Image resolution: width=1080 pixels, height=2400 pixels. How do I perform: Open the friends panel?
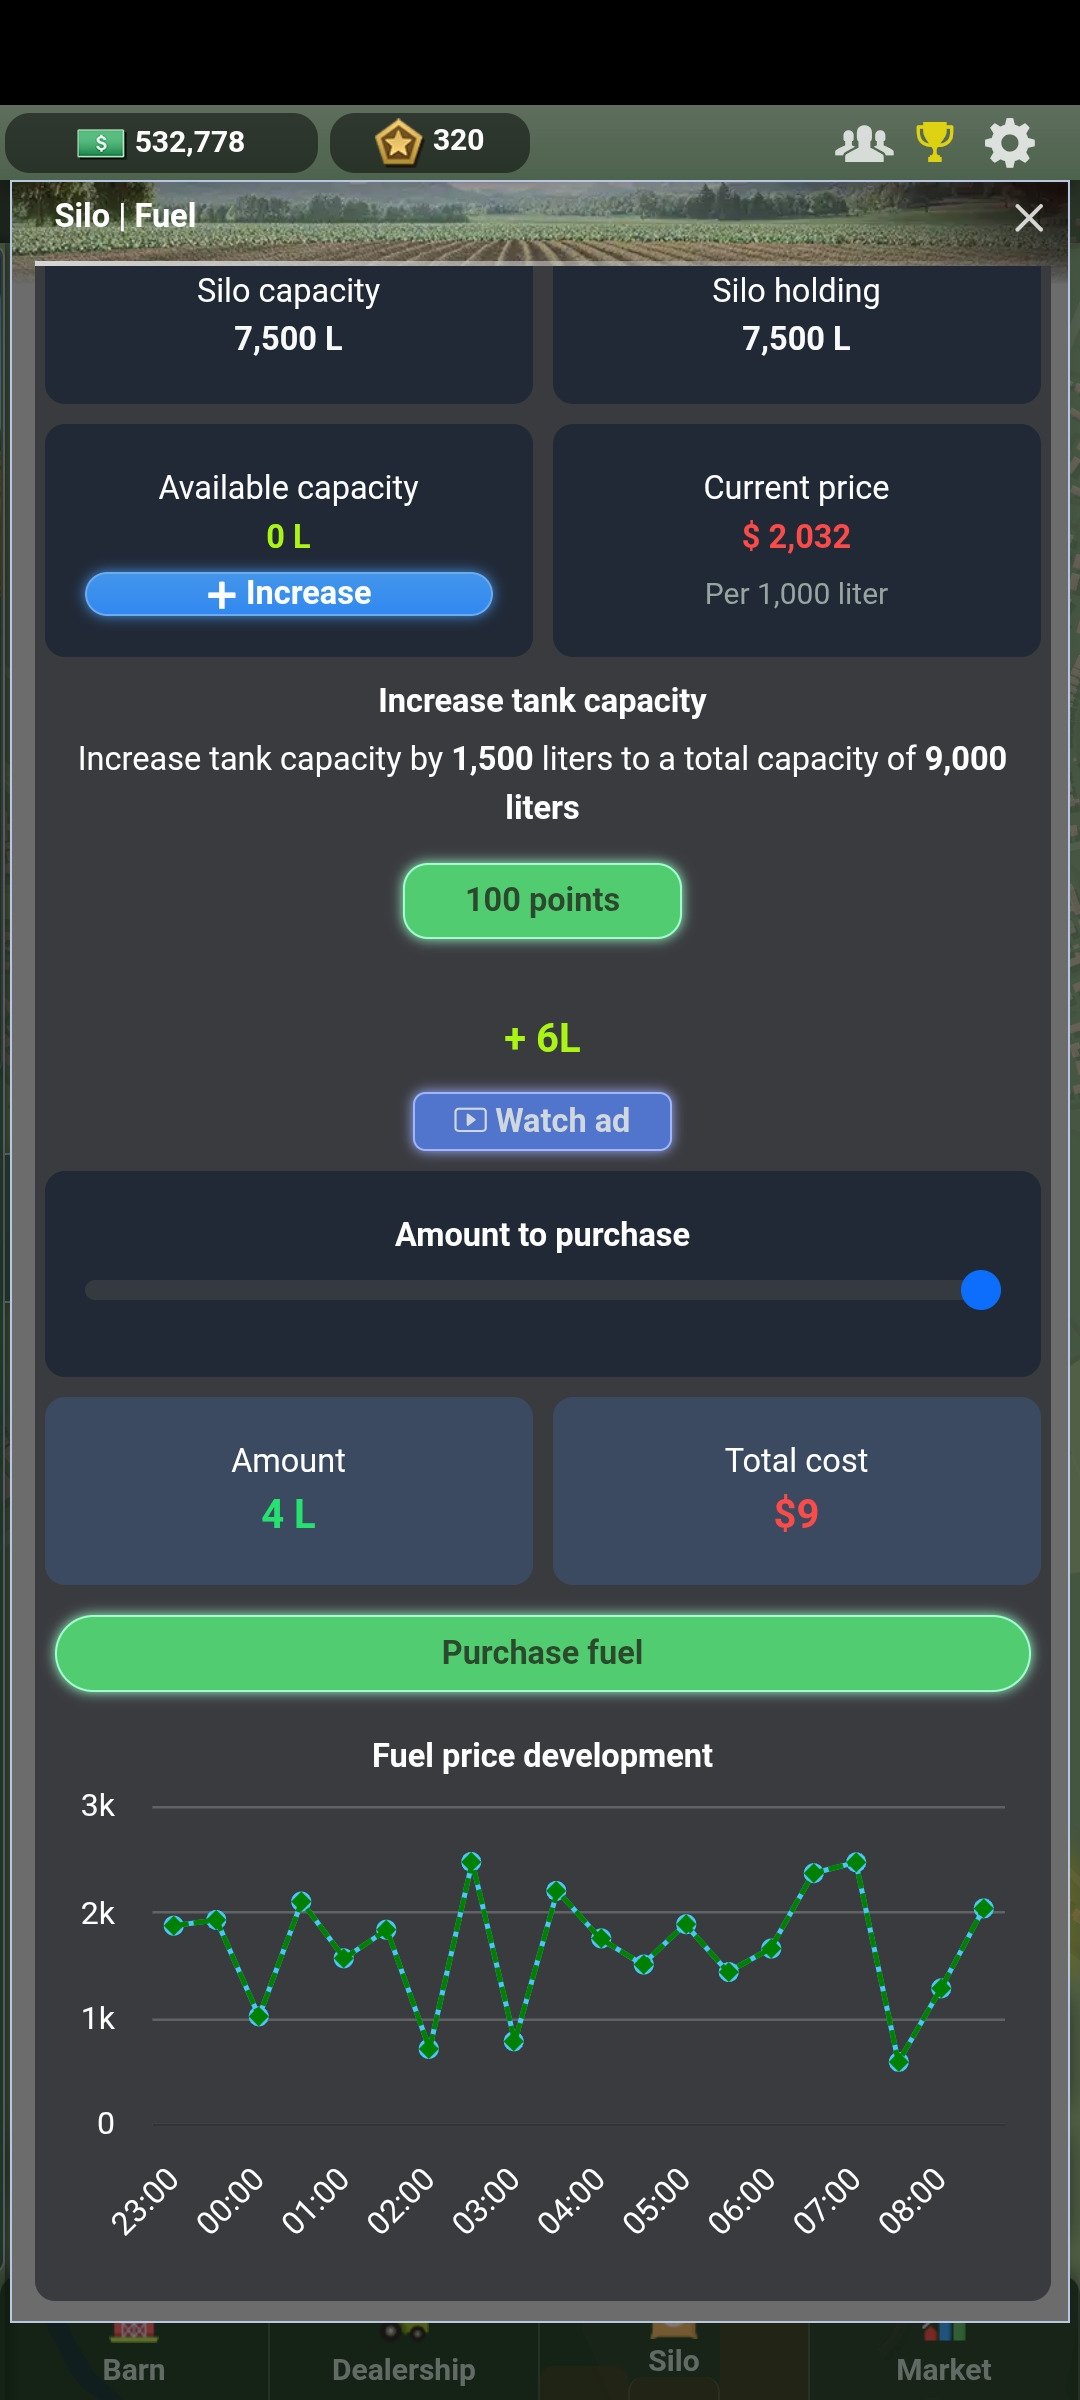click(862, 142)
